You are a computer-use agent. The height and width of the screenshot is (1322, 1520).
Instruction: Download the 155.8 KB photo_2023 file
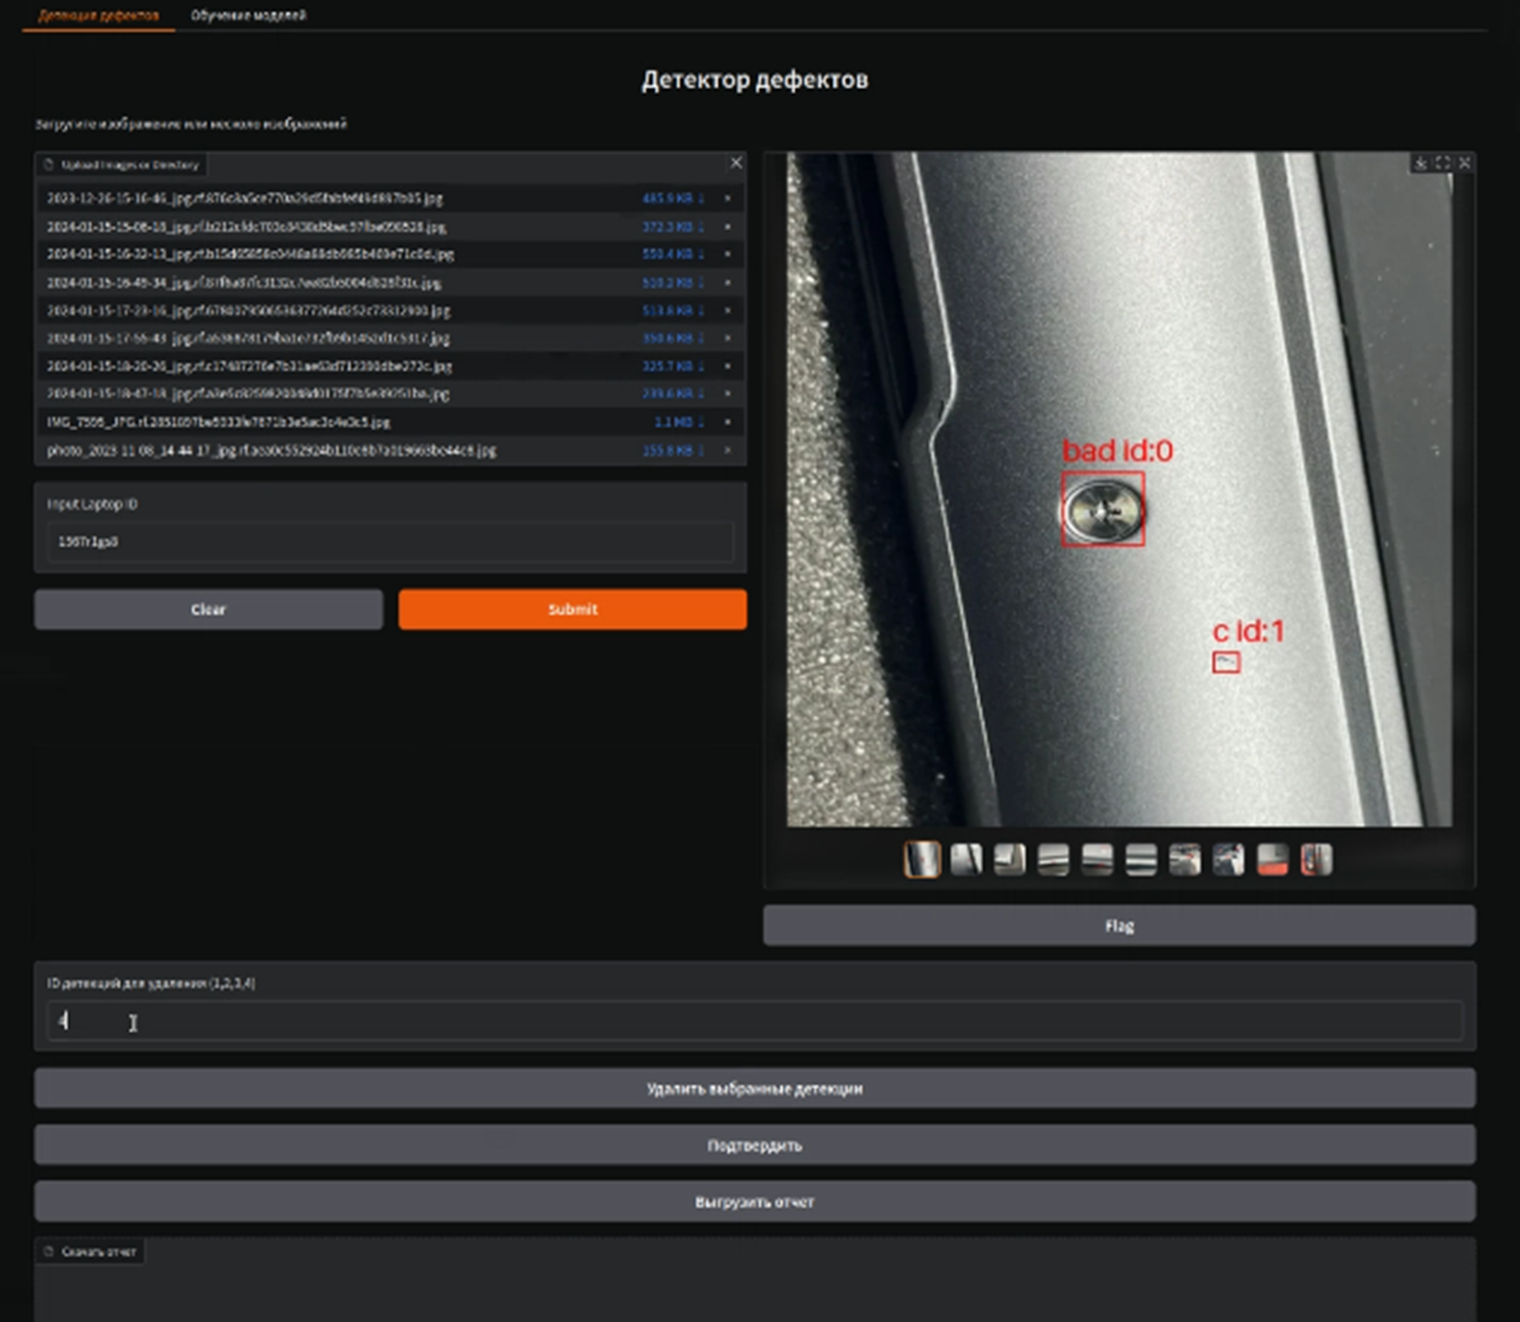coord(673,450)
